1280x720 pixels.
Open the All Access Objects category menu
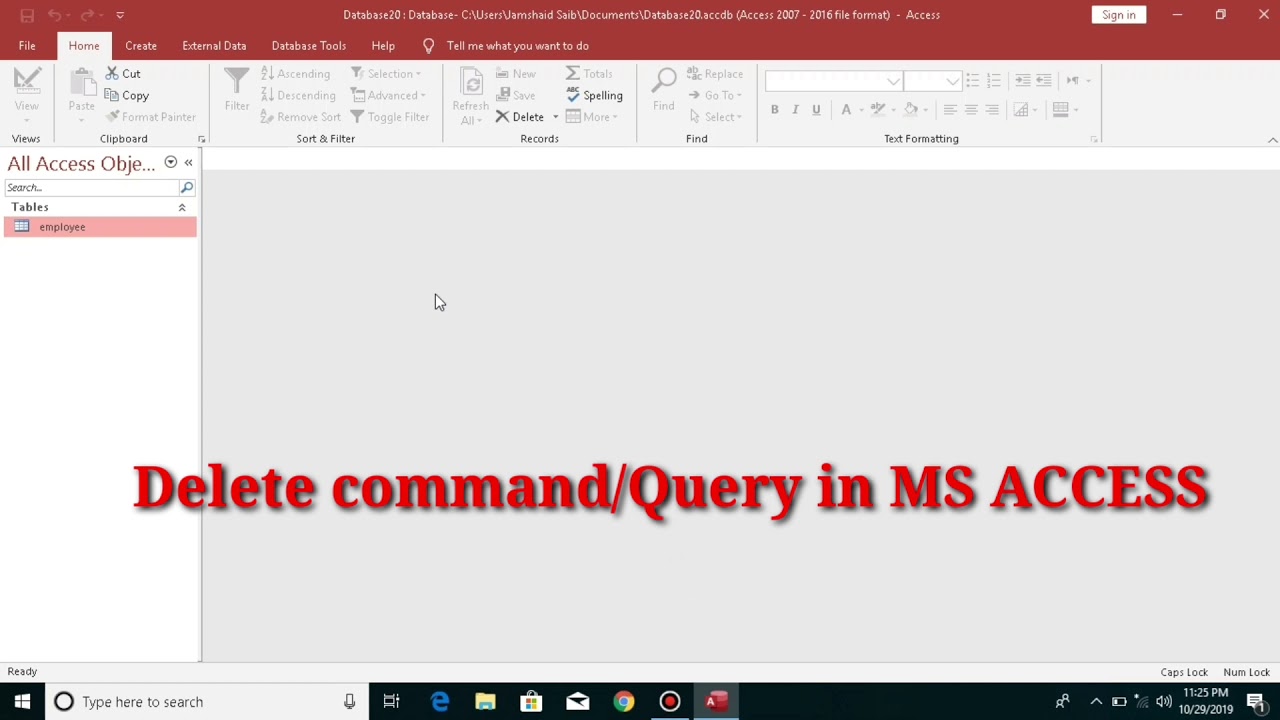(x=171, y=162)
